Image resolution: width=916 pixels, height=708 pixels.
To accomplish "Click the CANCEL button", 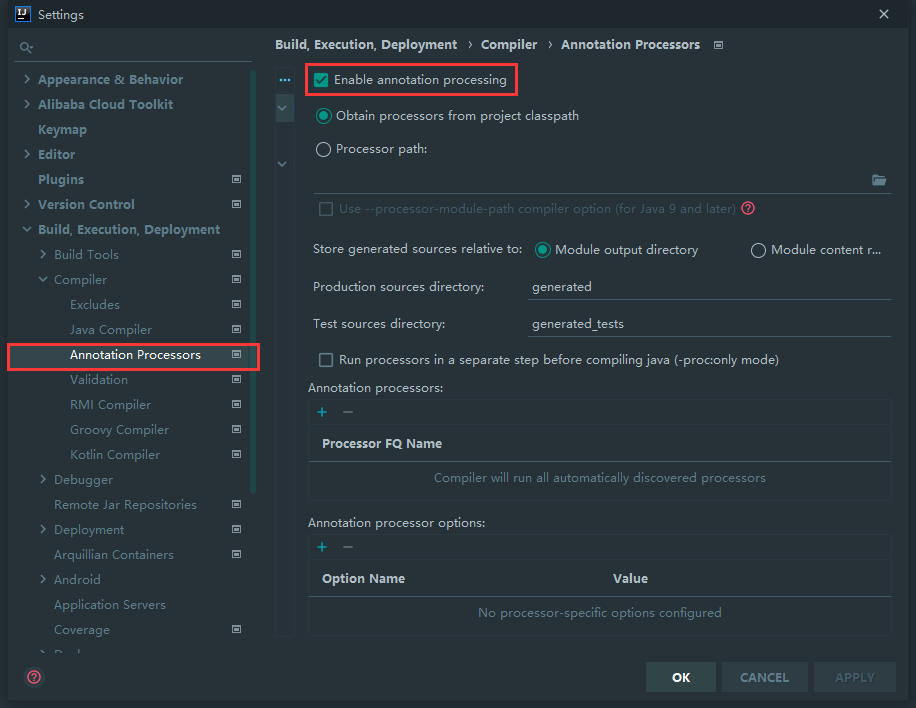I will click(764, 677).
